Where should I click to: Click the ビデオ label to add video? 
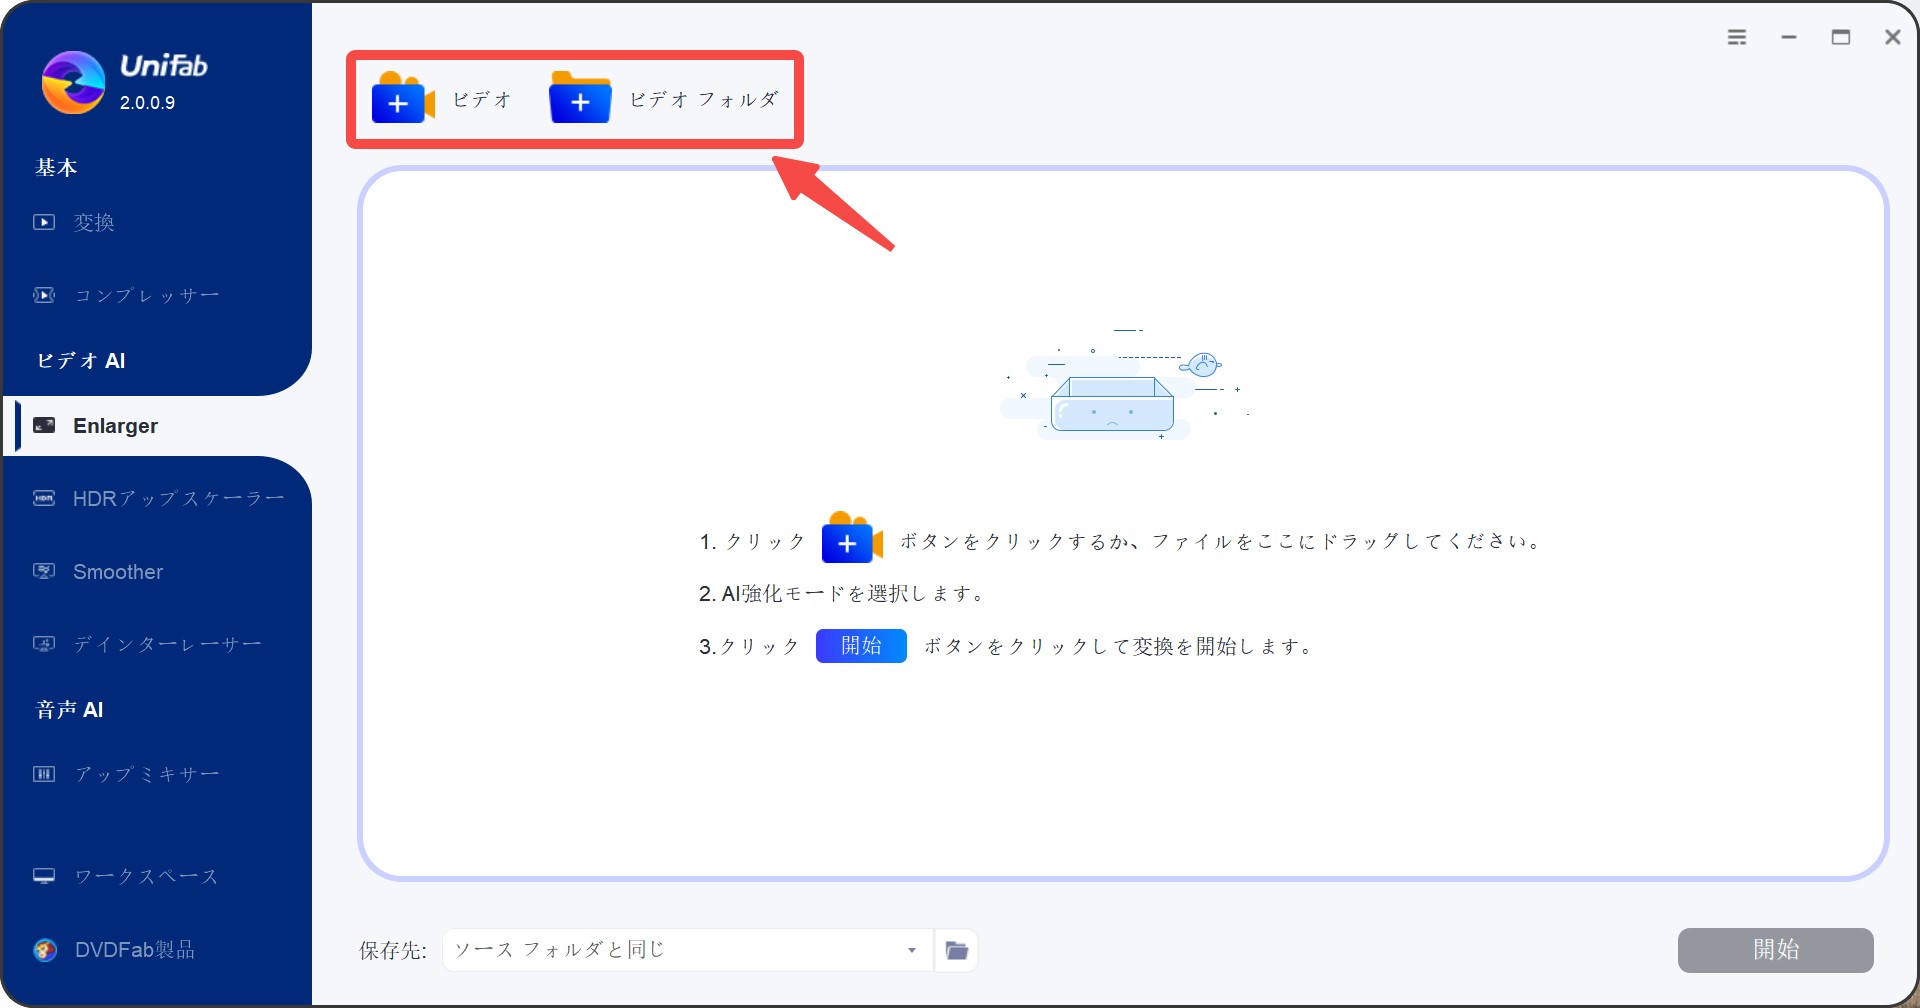click(x=482, y=99)
